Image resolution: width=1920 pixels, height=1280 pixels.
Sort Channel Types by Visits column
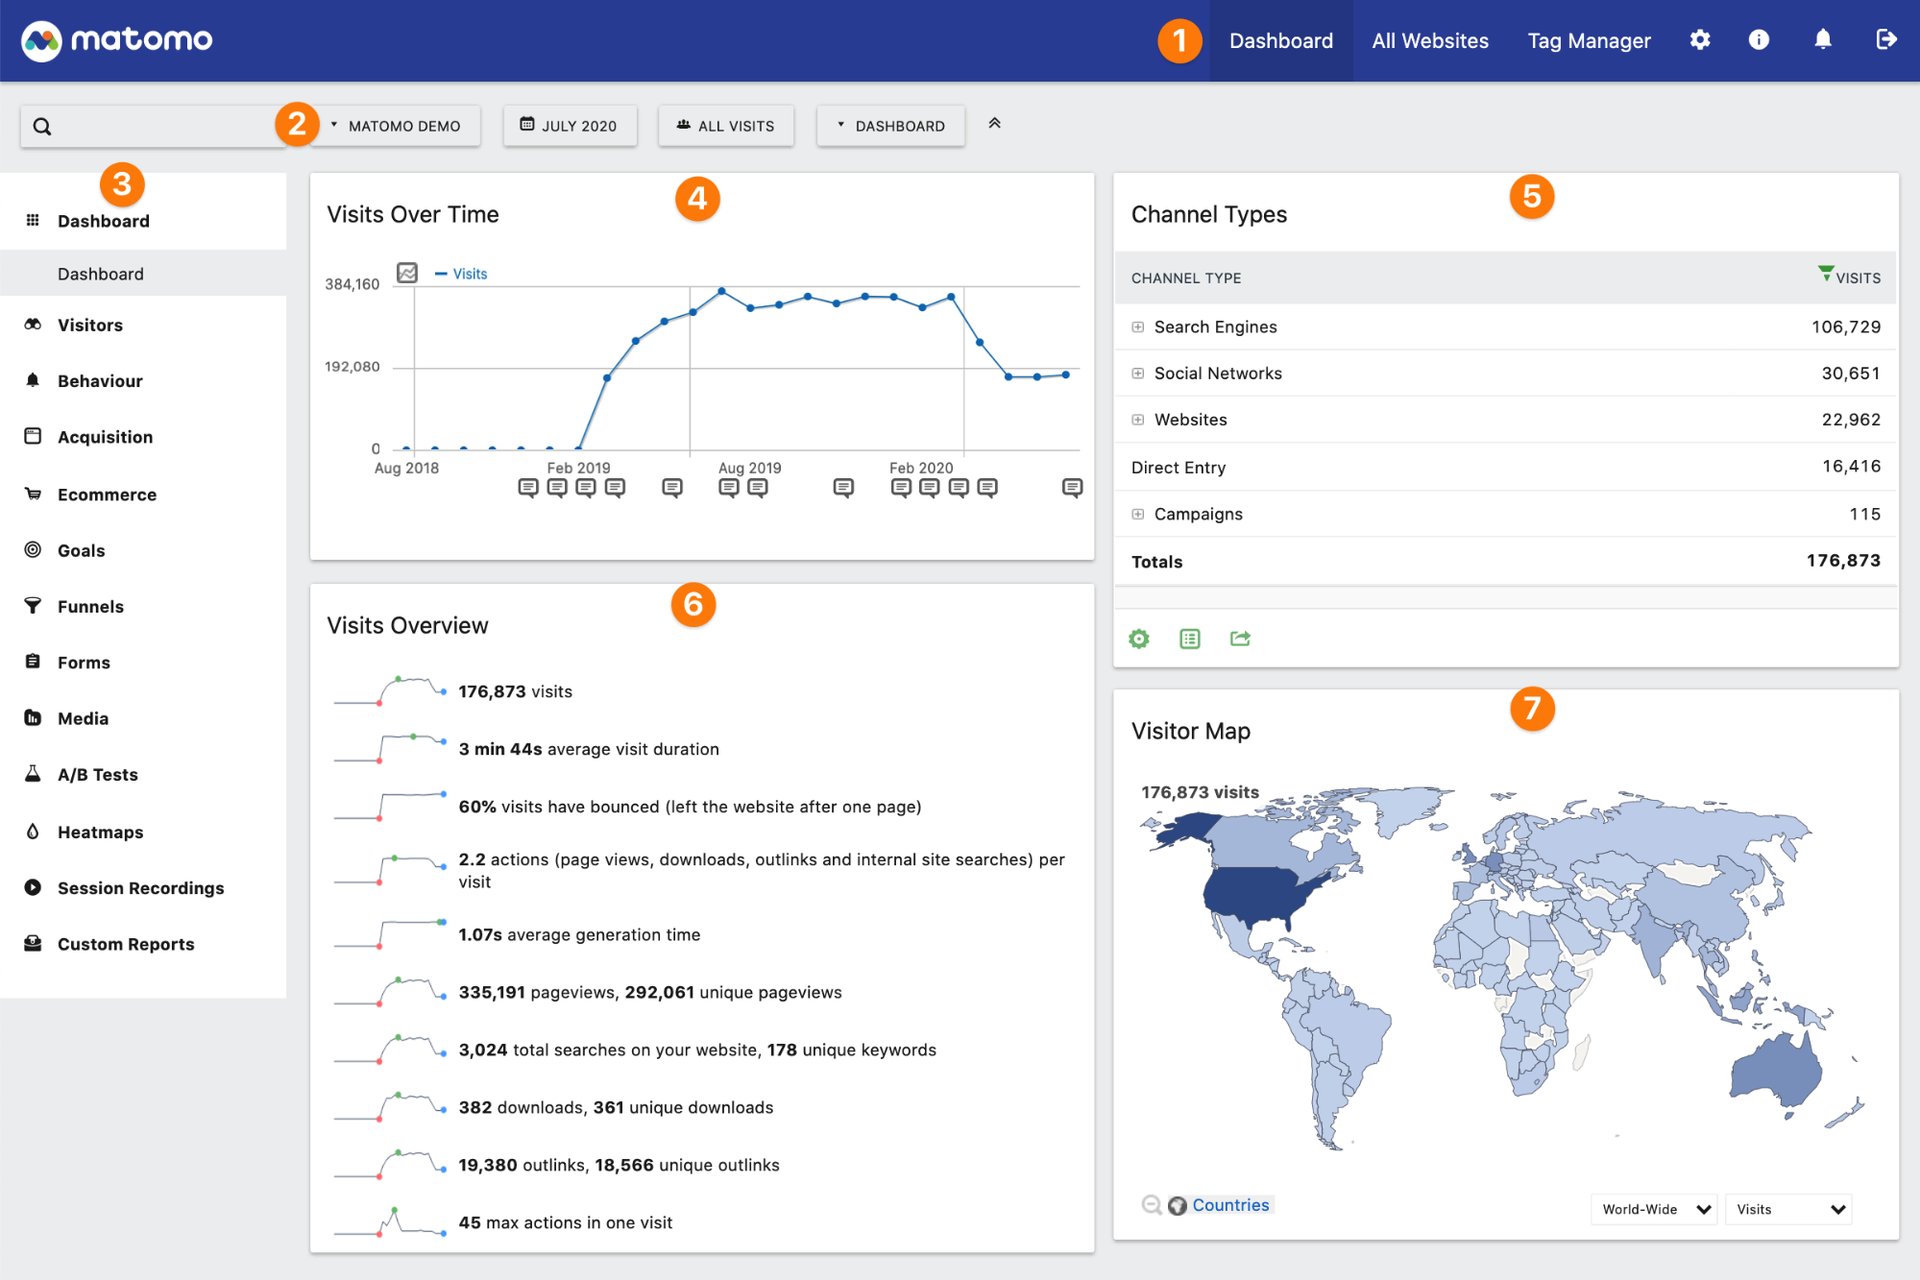1851,277
